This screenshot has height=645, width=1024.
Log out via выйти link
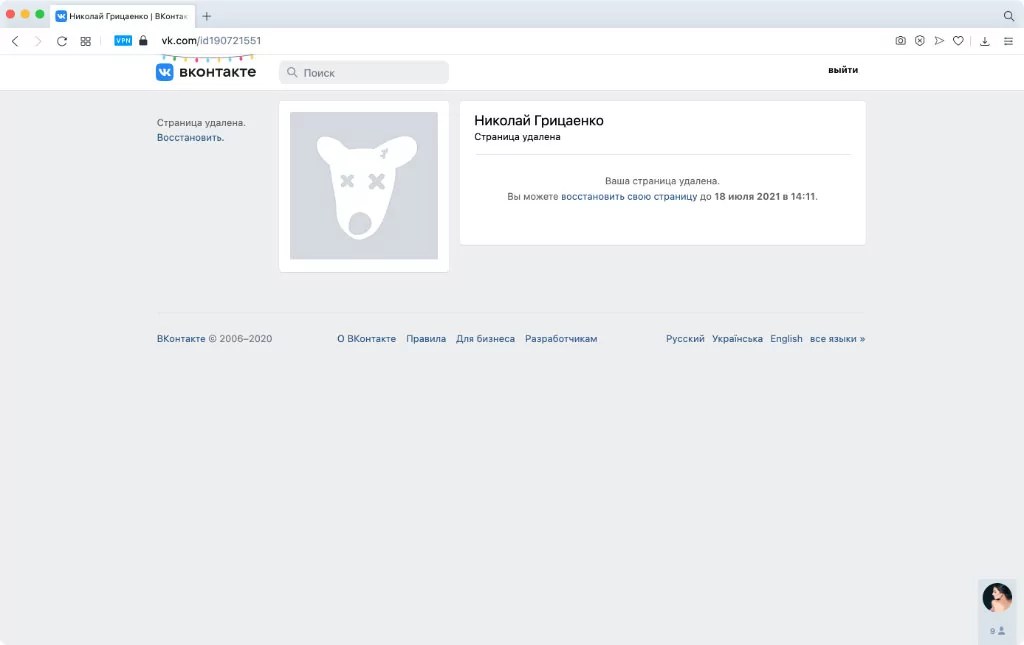(843, 70)
